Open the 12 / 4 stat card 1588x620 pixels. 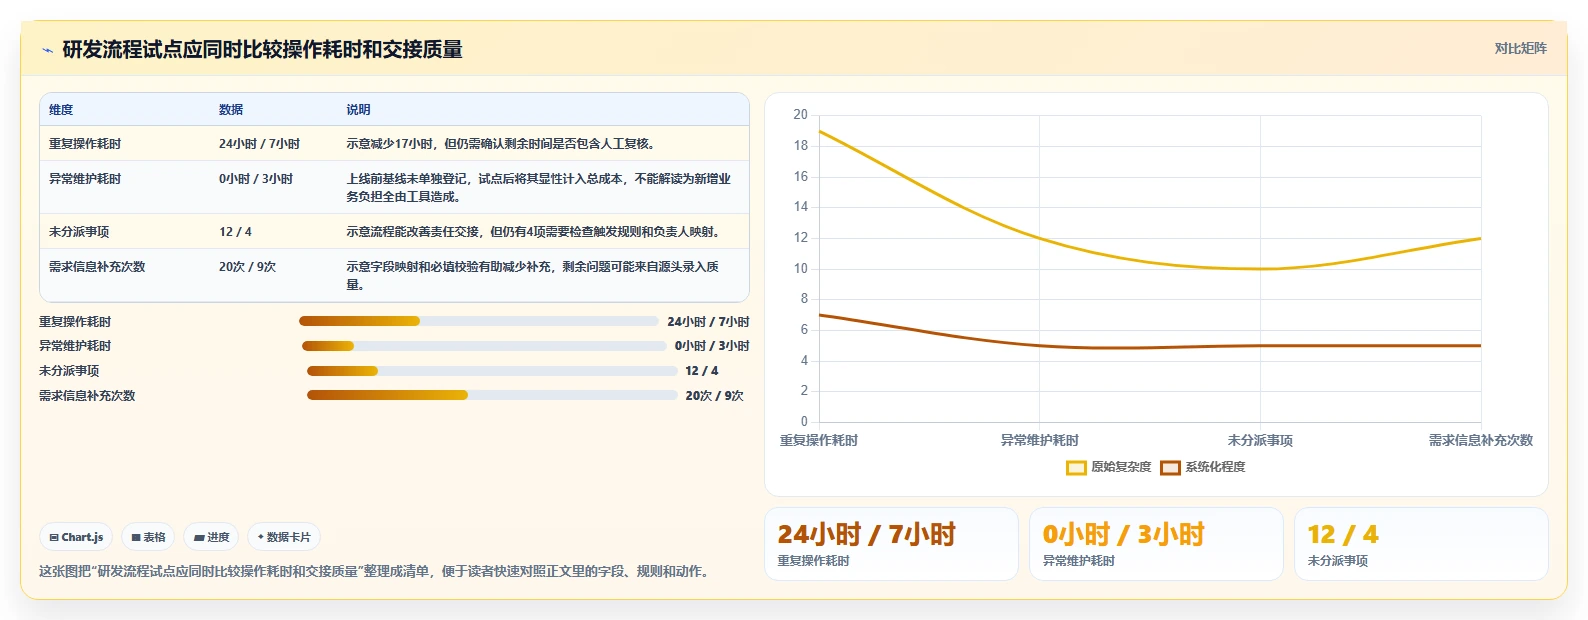(x=1421, y=544)
